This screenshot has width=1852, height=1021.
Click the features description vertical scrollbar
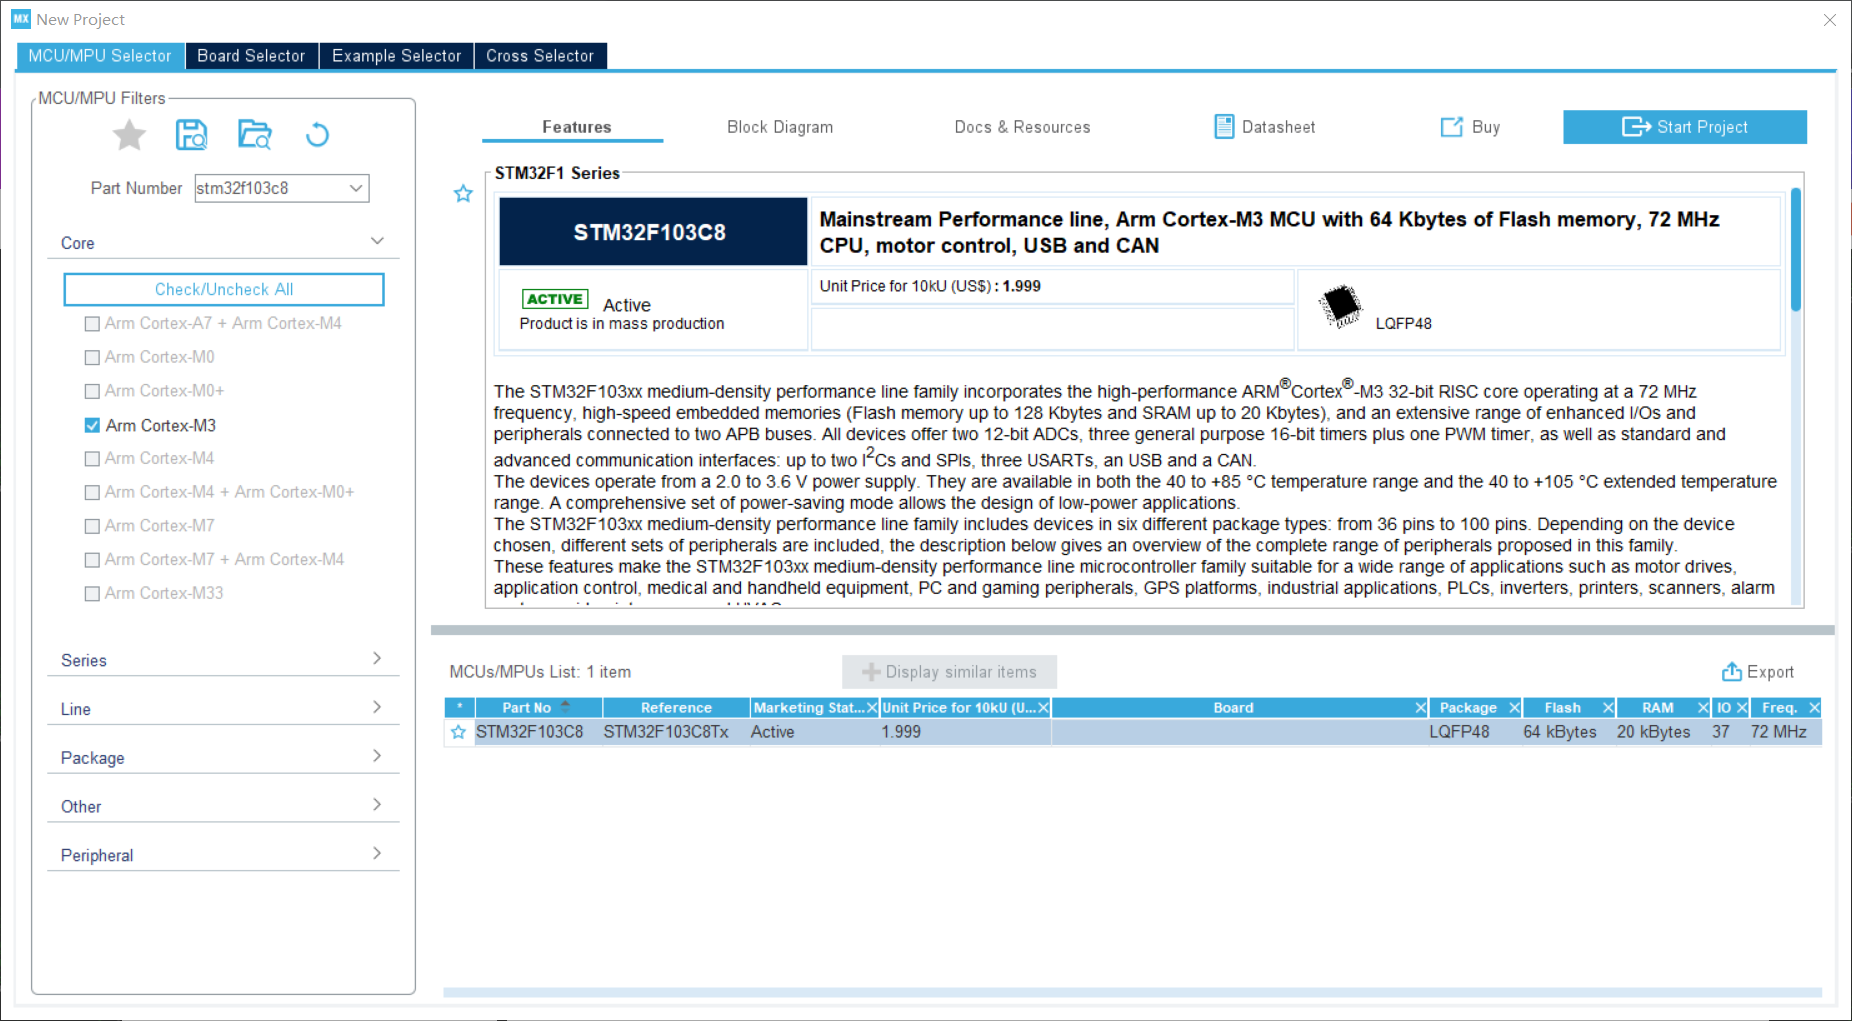pos(1796,250)
